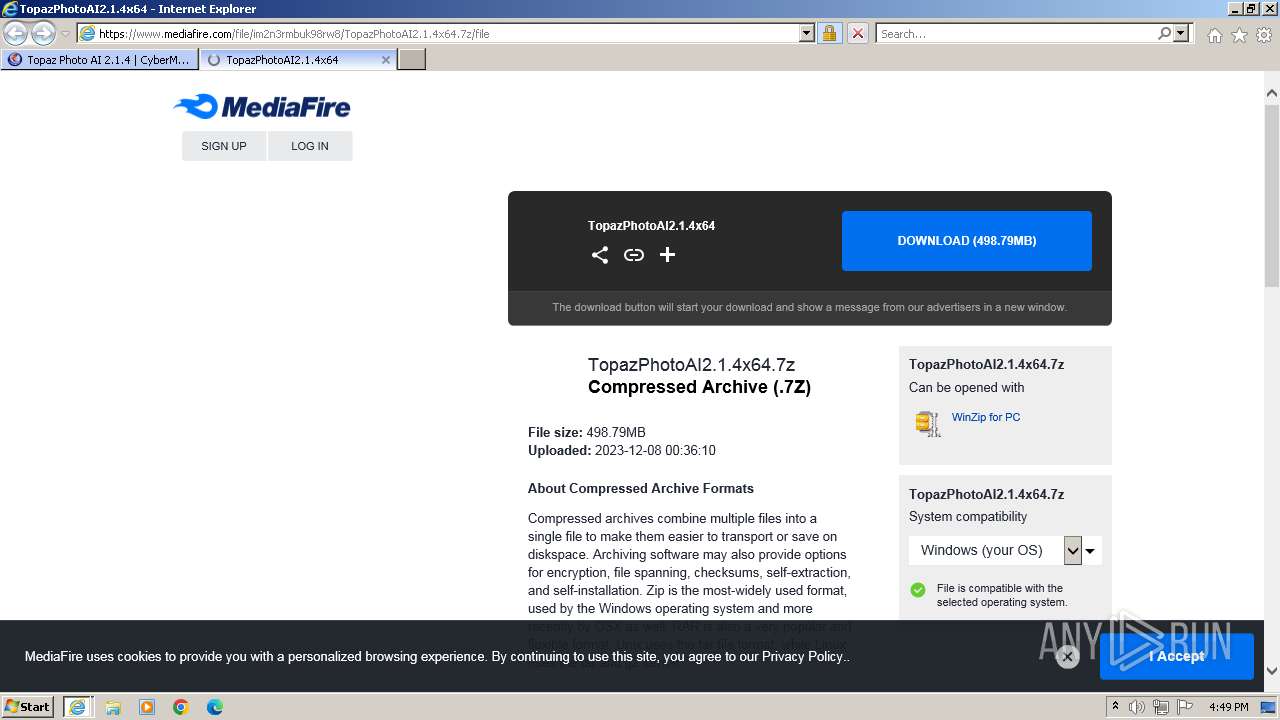Click I Accept on cookie banner
Screen dimensions: 1280x720
1176,656
